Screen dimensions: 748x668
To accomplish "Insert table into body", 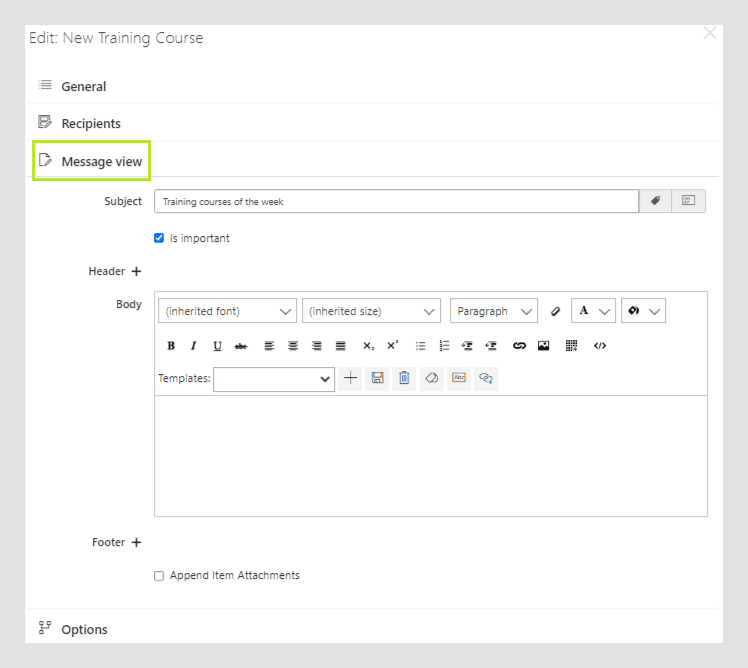I will click(571, 346).
